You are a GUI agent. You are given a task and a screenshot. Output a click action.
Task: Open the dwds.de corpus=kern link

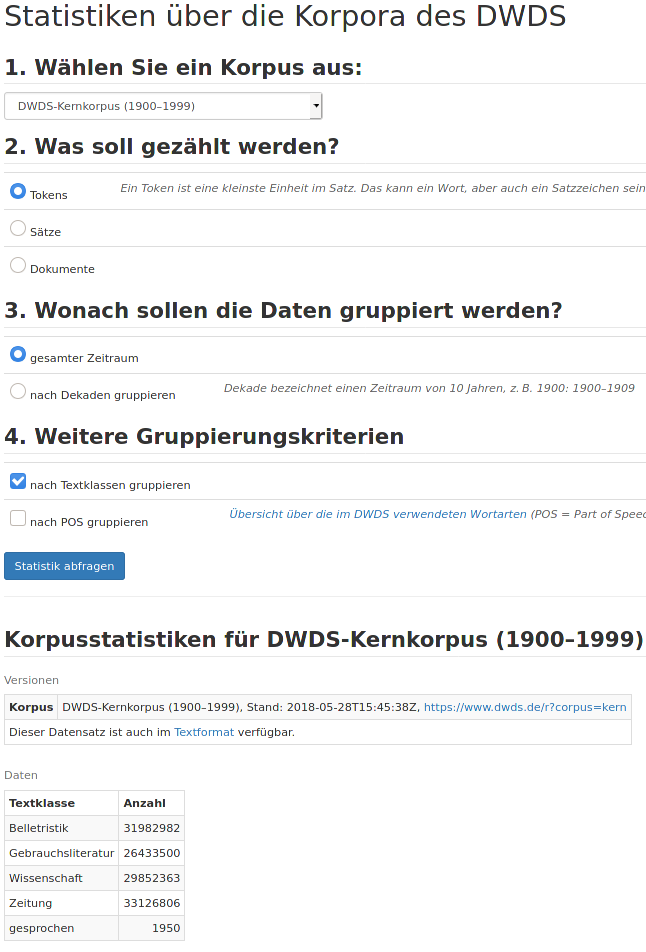coord(525,707)
